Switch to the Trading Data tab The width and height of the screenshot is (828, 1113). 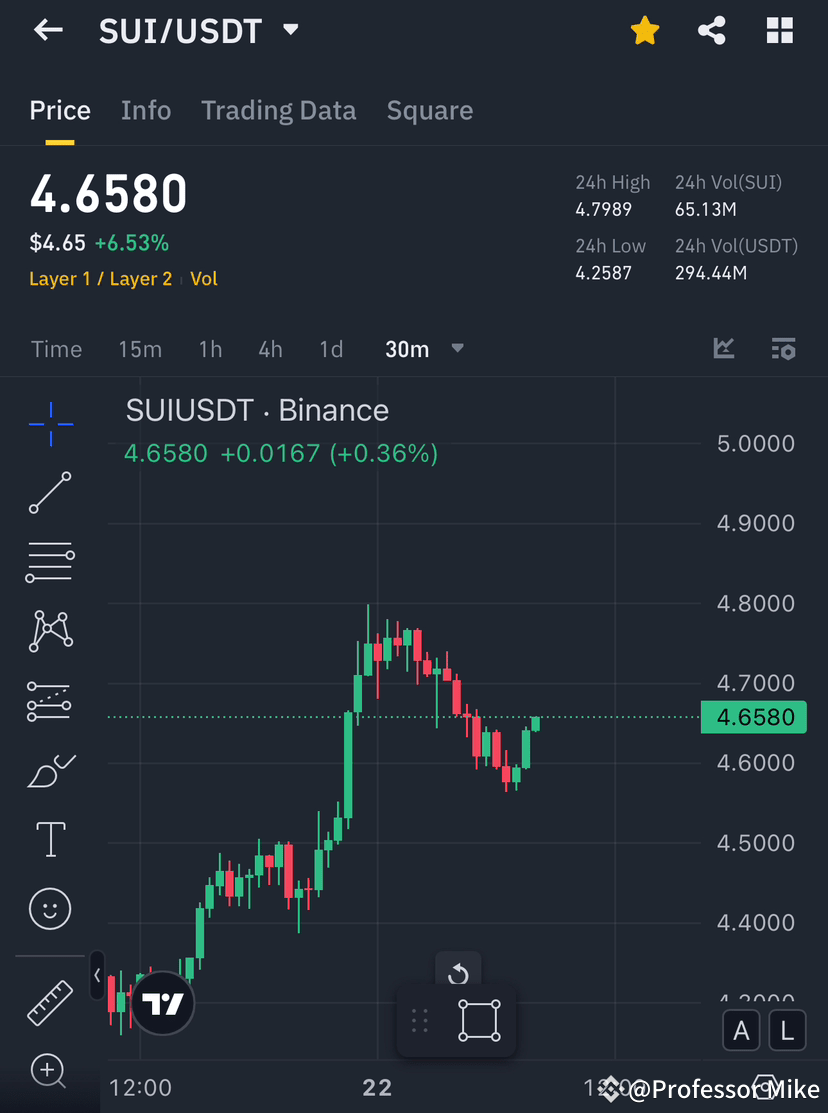pyautogui.click(x=278, y=110)
